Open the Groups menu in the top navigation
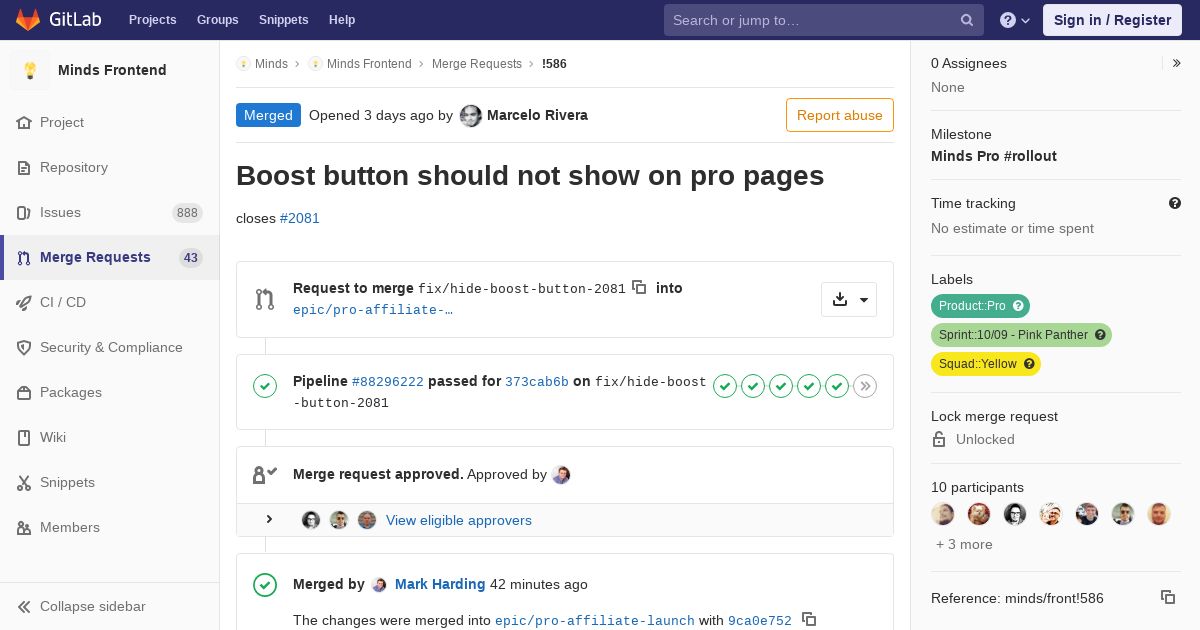Viewport: 1200px width, 630px height. click(x=217, y=20)
